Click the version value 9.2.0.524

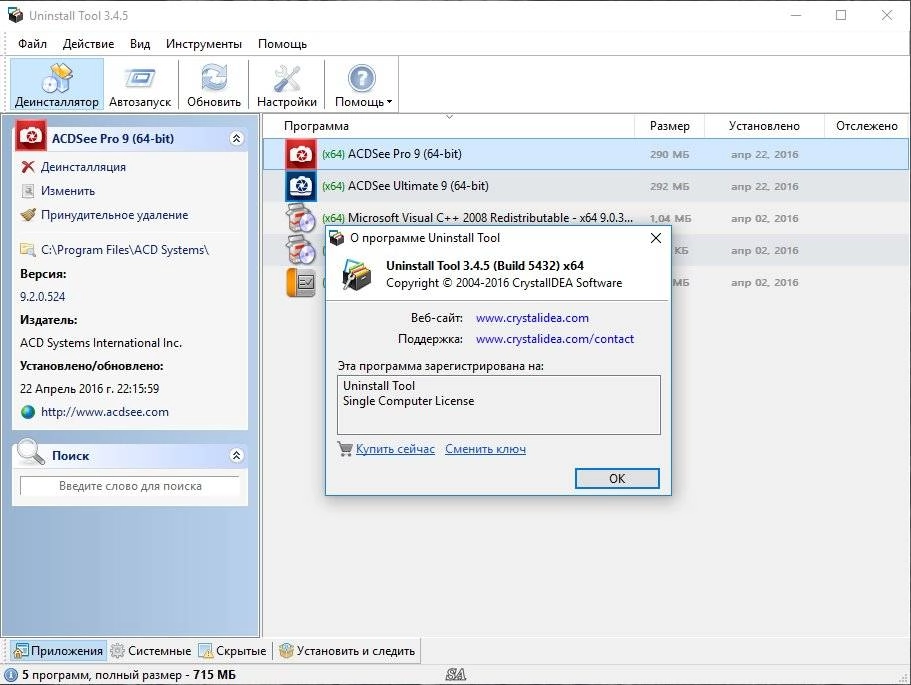(42, 296)
